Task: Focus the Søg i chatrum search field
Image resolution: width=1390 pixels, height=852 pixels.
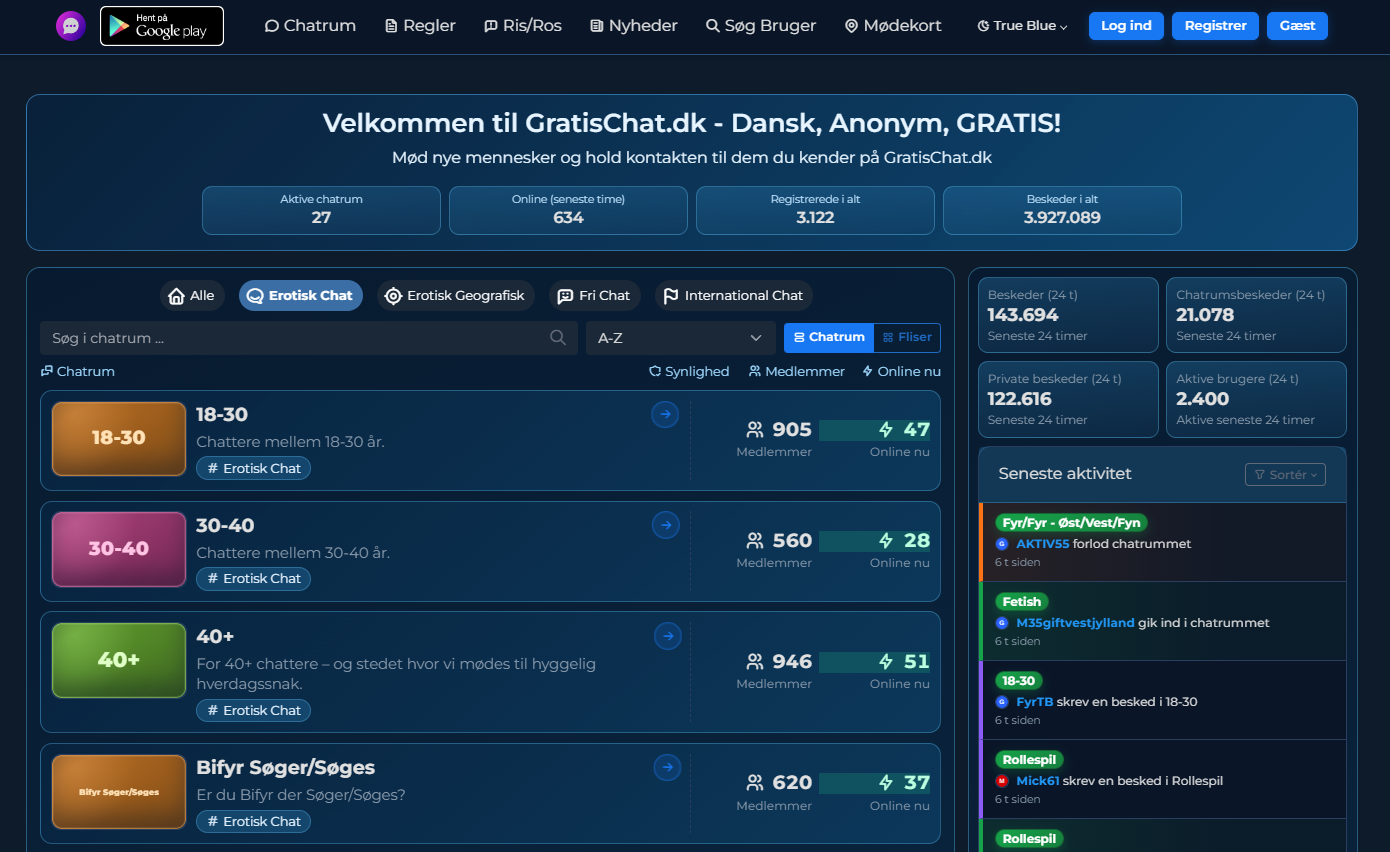Action: tap(295, 338)
